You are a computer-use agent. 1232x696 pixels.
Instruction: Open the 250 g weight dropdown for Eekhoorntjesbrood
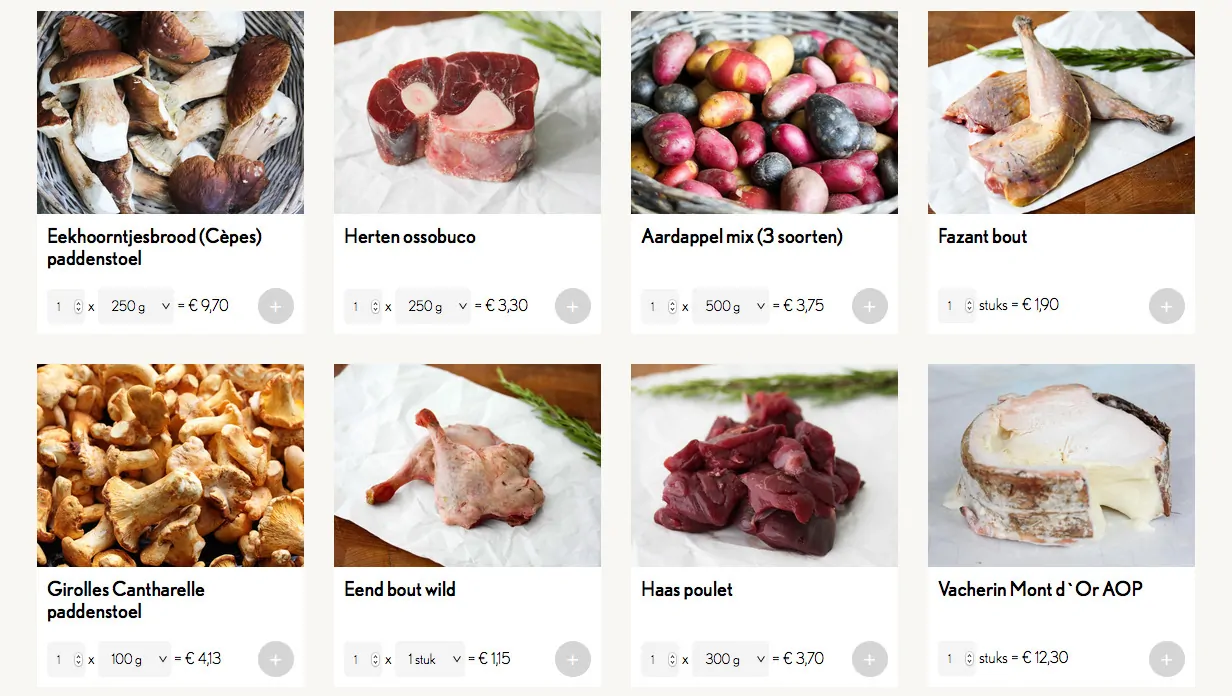[x=136, y=306]
